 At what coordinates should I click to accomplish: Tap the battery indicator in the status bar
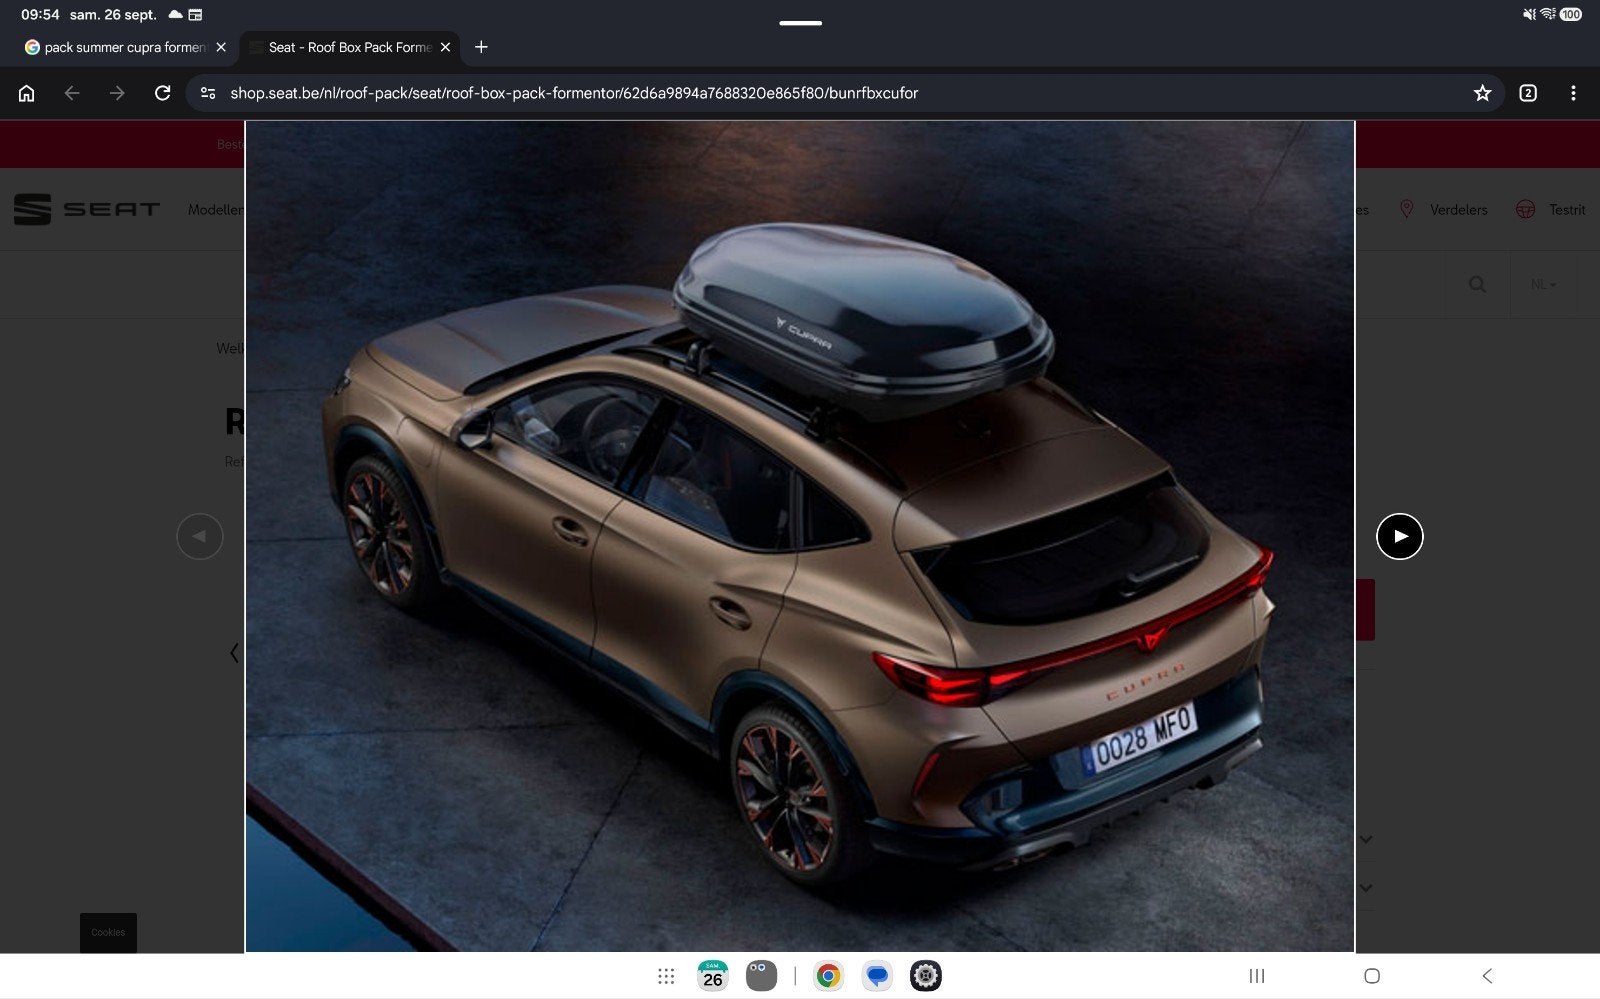1571,14
